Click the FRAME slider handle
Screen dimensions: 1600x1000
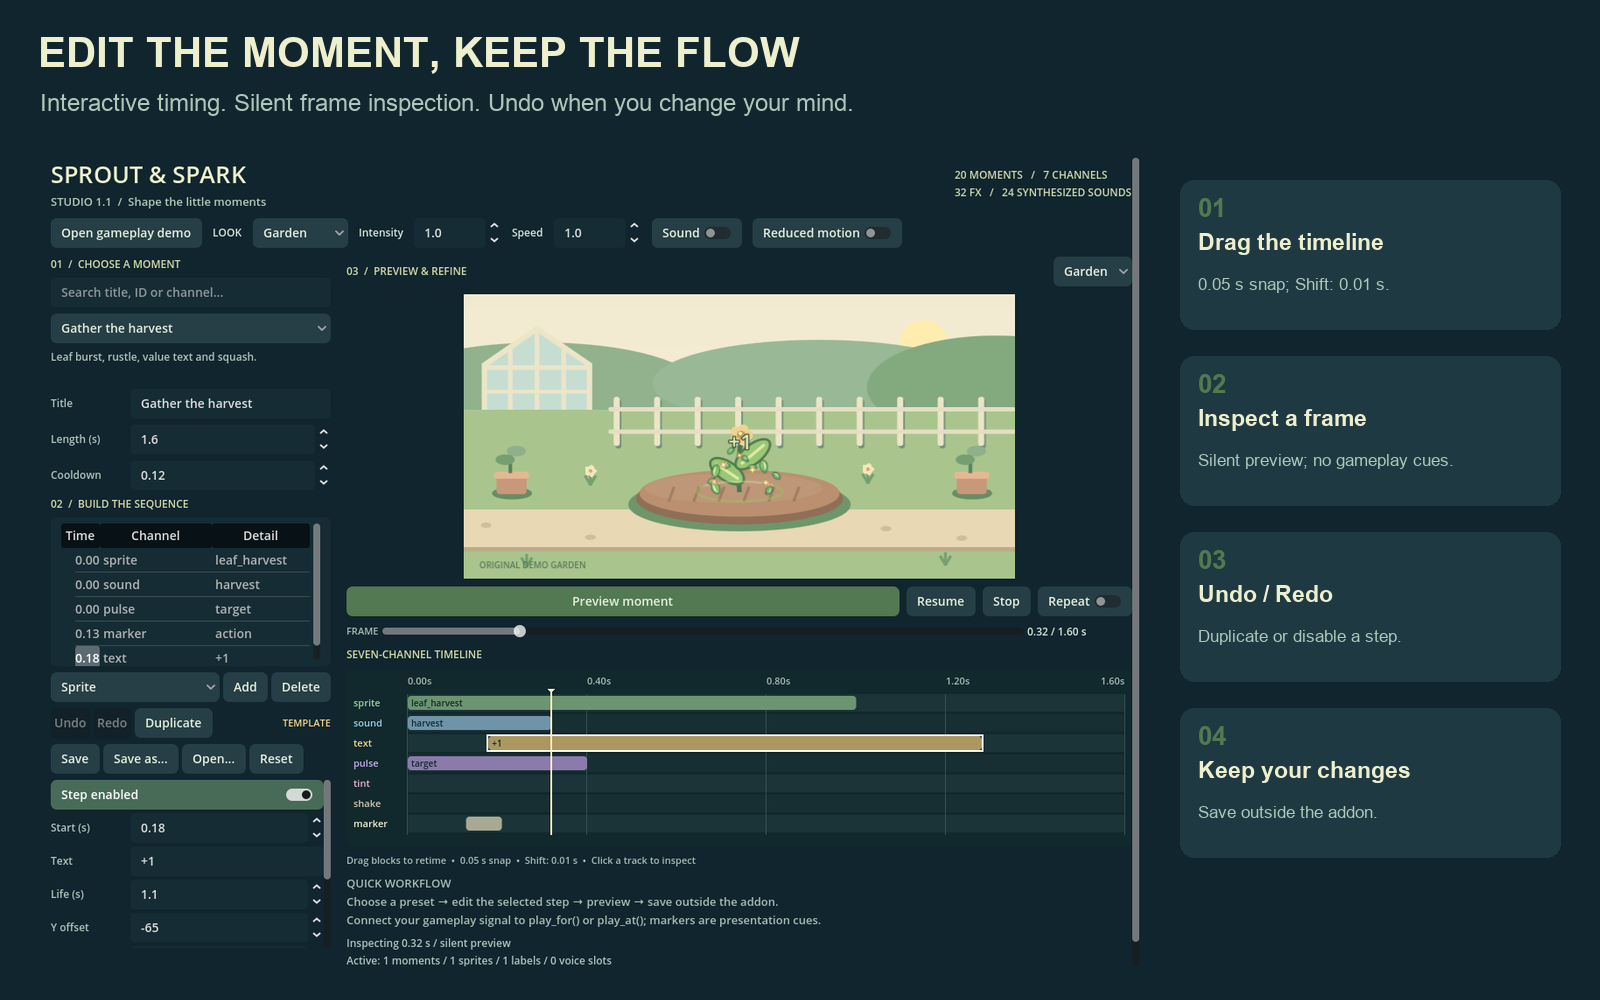pyautogui.click(x=520, y=631)
